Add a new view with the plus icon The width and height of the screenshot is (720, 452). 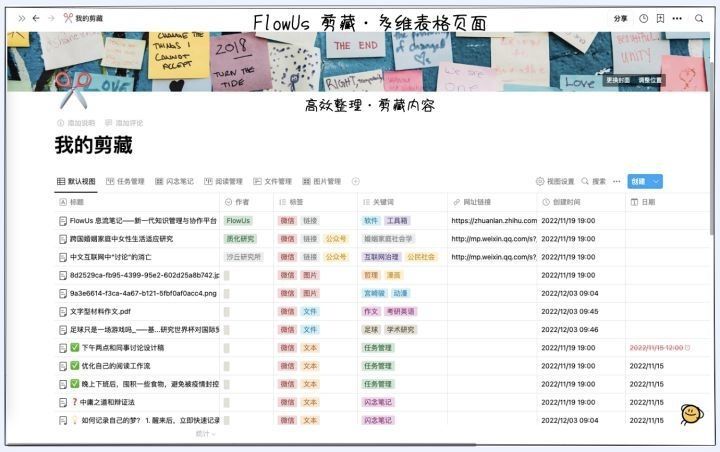click(355, 181)
